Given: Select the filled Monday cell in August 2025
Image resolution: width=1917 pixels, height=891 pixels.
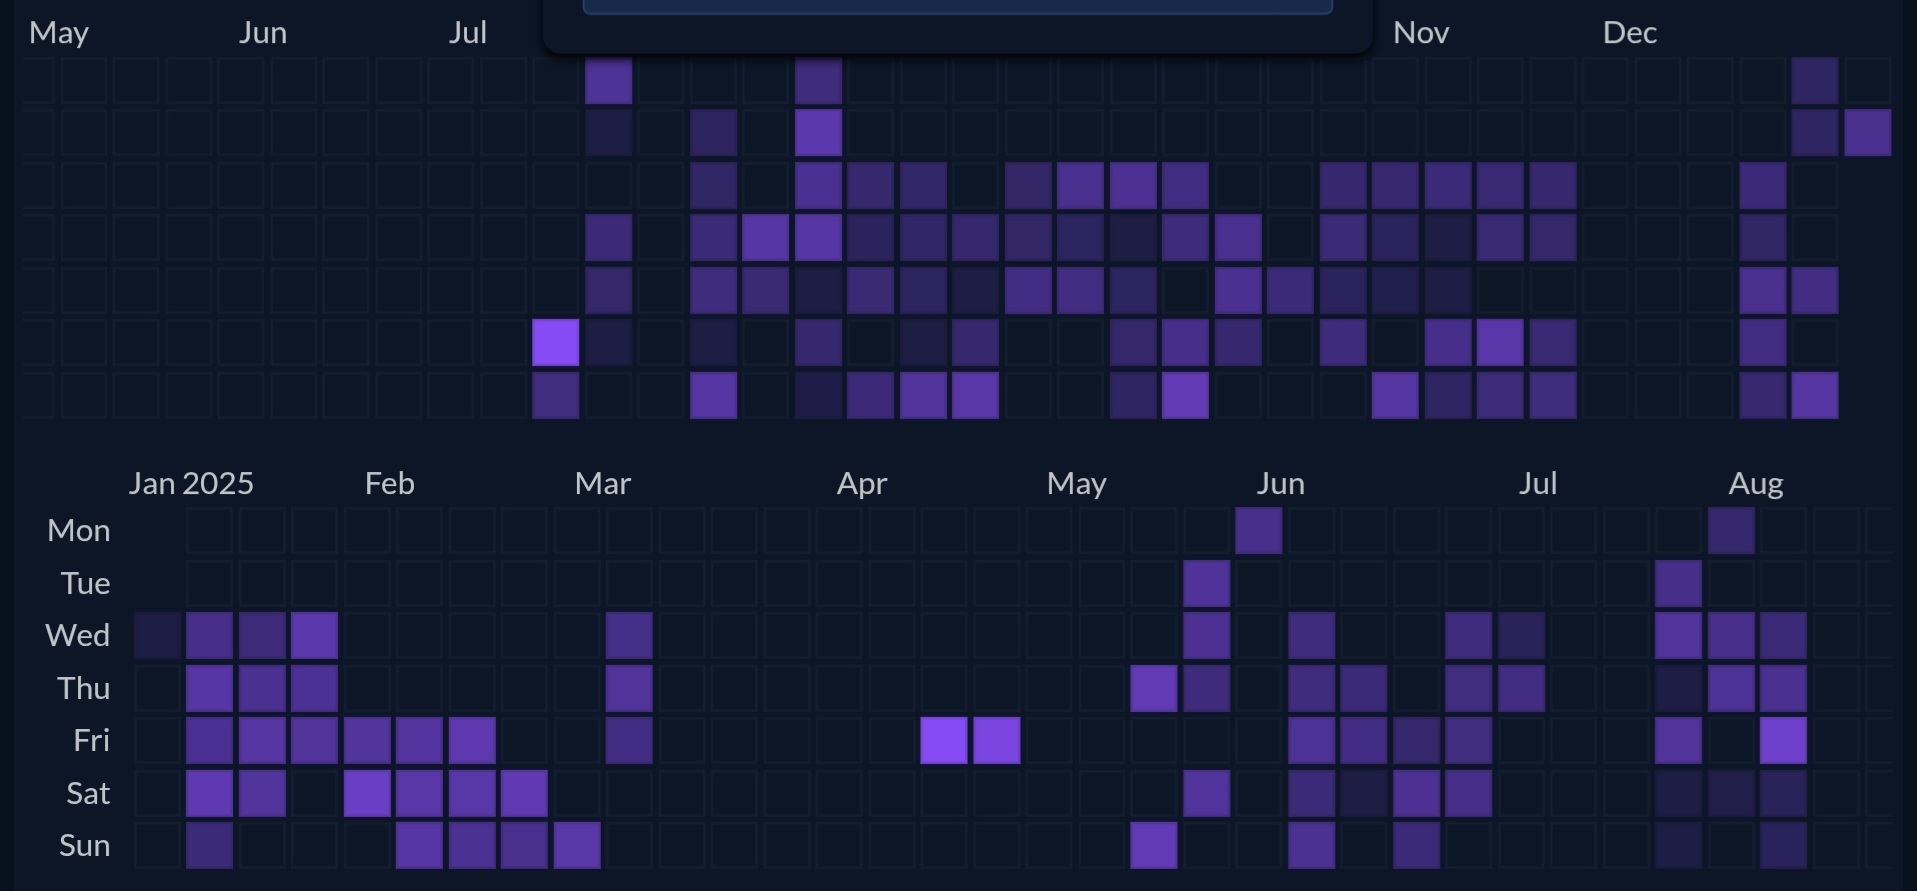Looking at the screenshot, I should pyautogui.click(x=1731, y=531).
